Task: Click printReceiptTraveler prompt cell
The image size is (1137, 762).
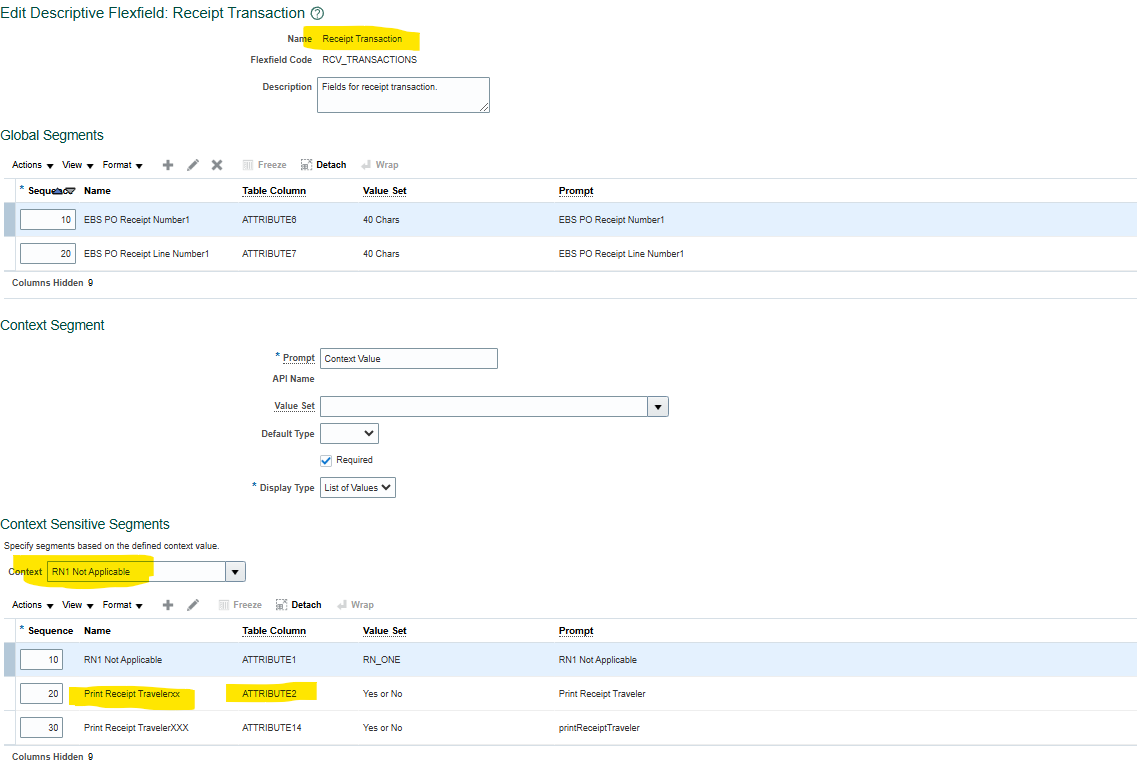Action: pos(599,728)
